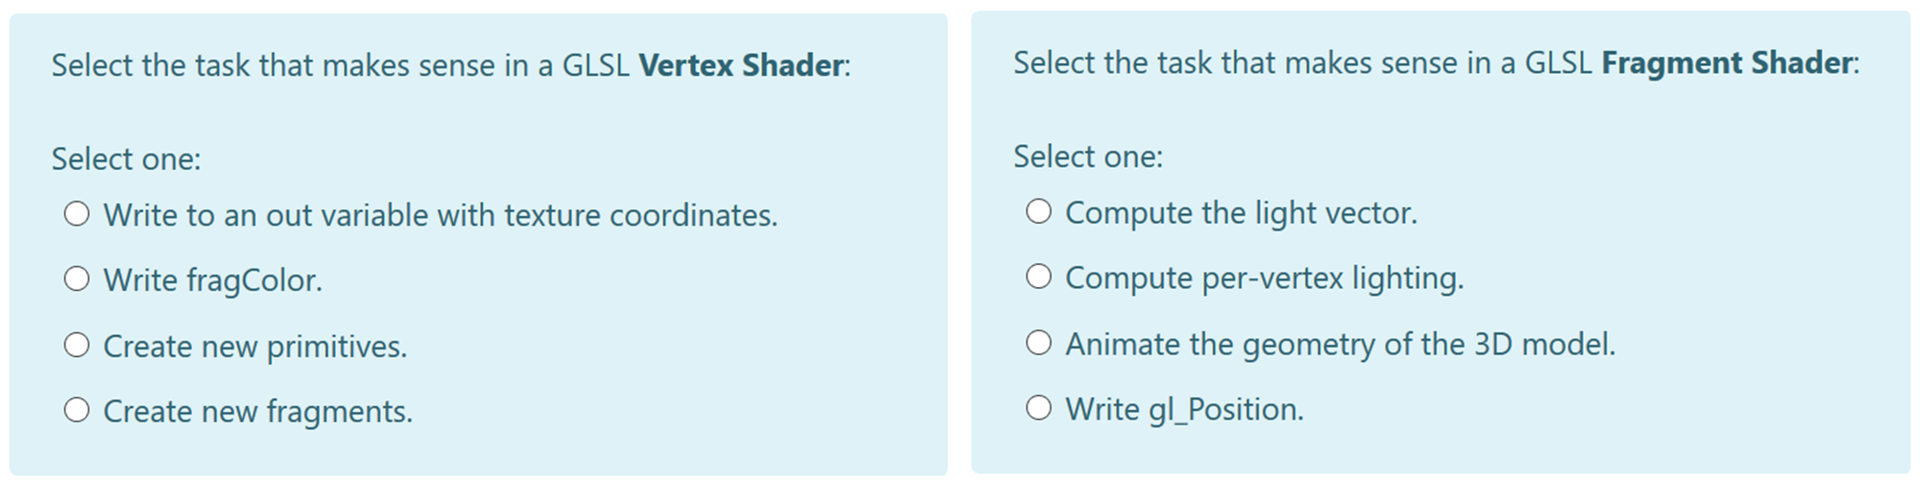
Task: Mark the 'Create new fragments.' radio button
Action: click(x=77, y=410)
